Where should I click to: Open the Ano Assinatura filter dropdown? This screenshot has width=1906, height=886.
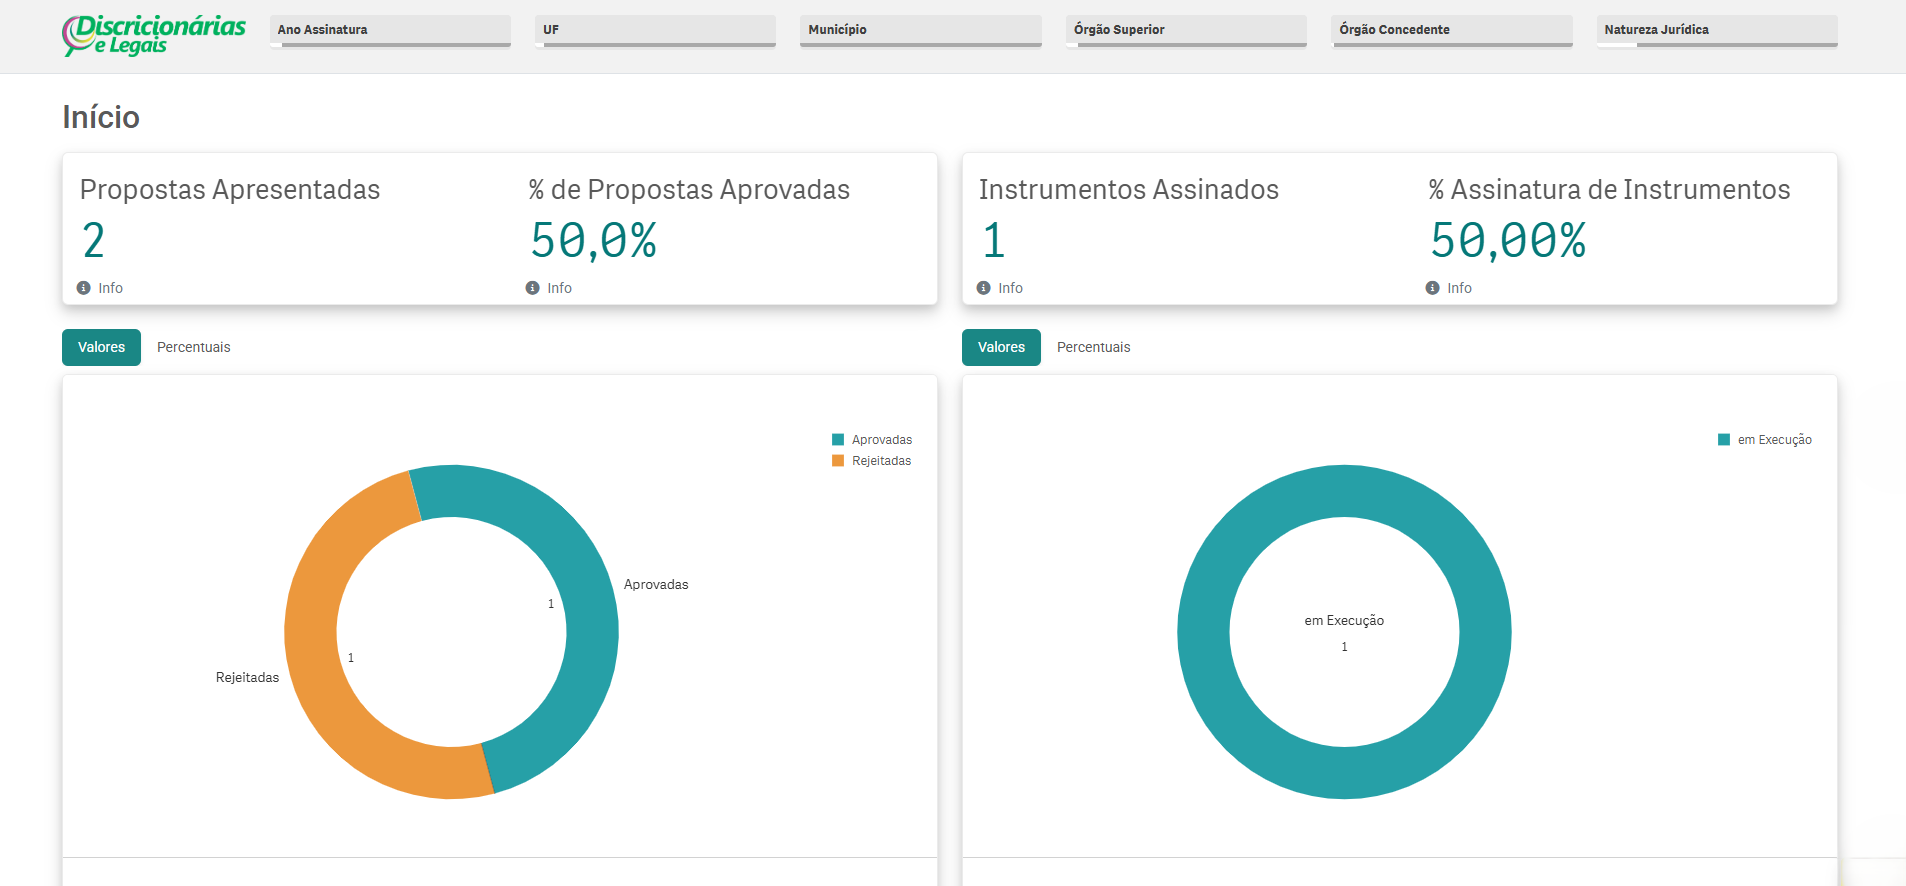tap(390, 30)
